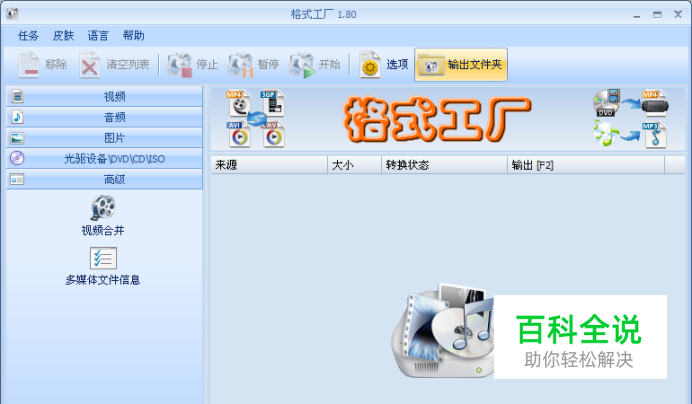Click the green music notes banner icon
Screen dimensions: 692x404
pyautogui.click(x=606, y=134)
